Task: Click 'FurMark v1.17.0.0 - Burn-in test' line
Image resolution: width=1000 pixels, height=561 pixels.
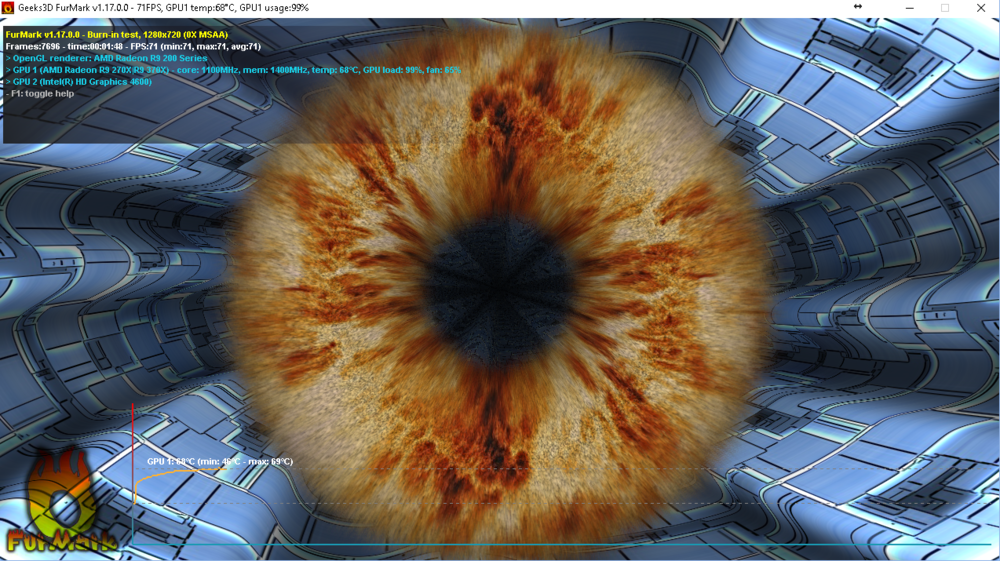Action: tap(117, 34)
